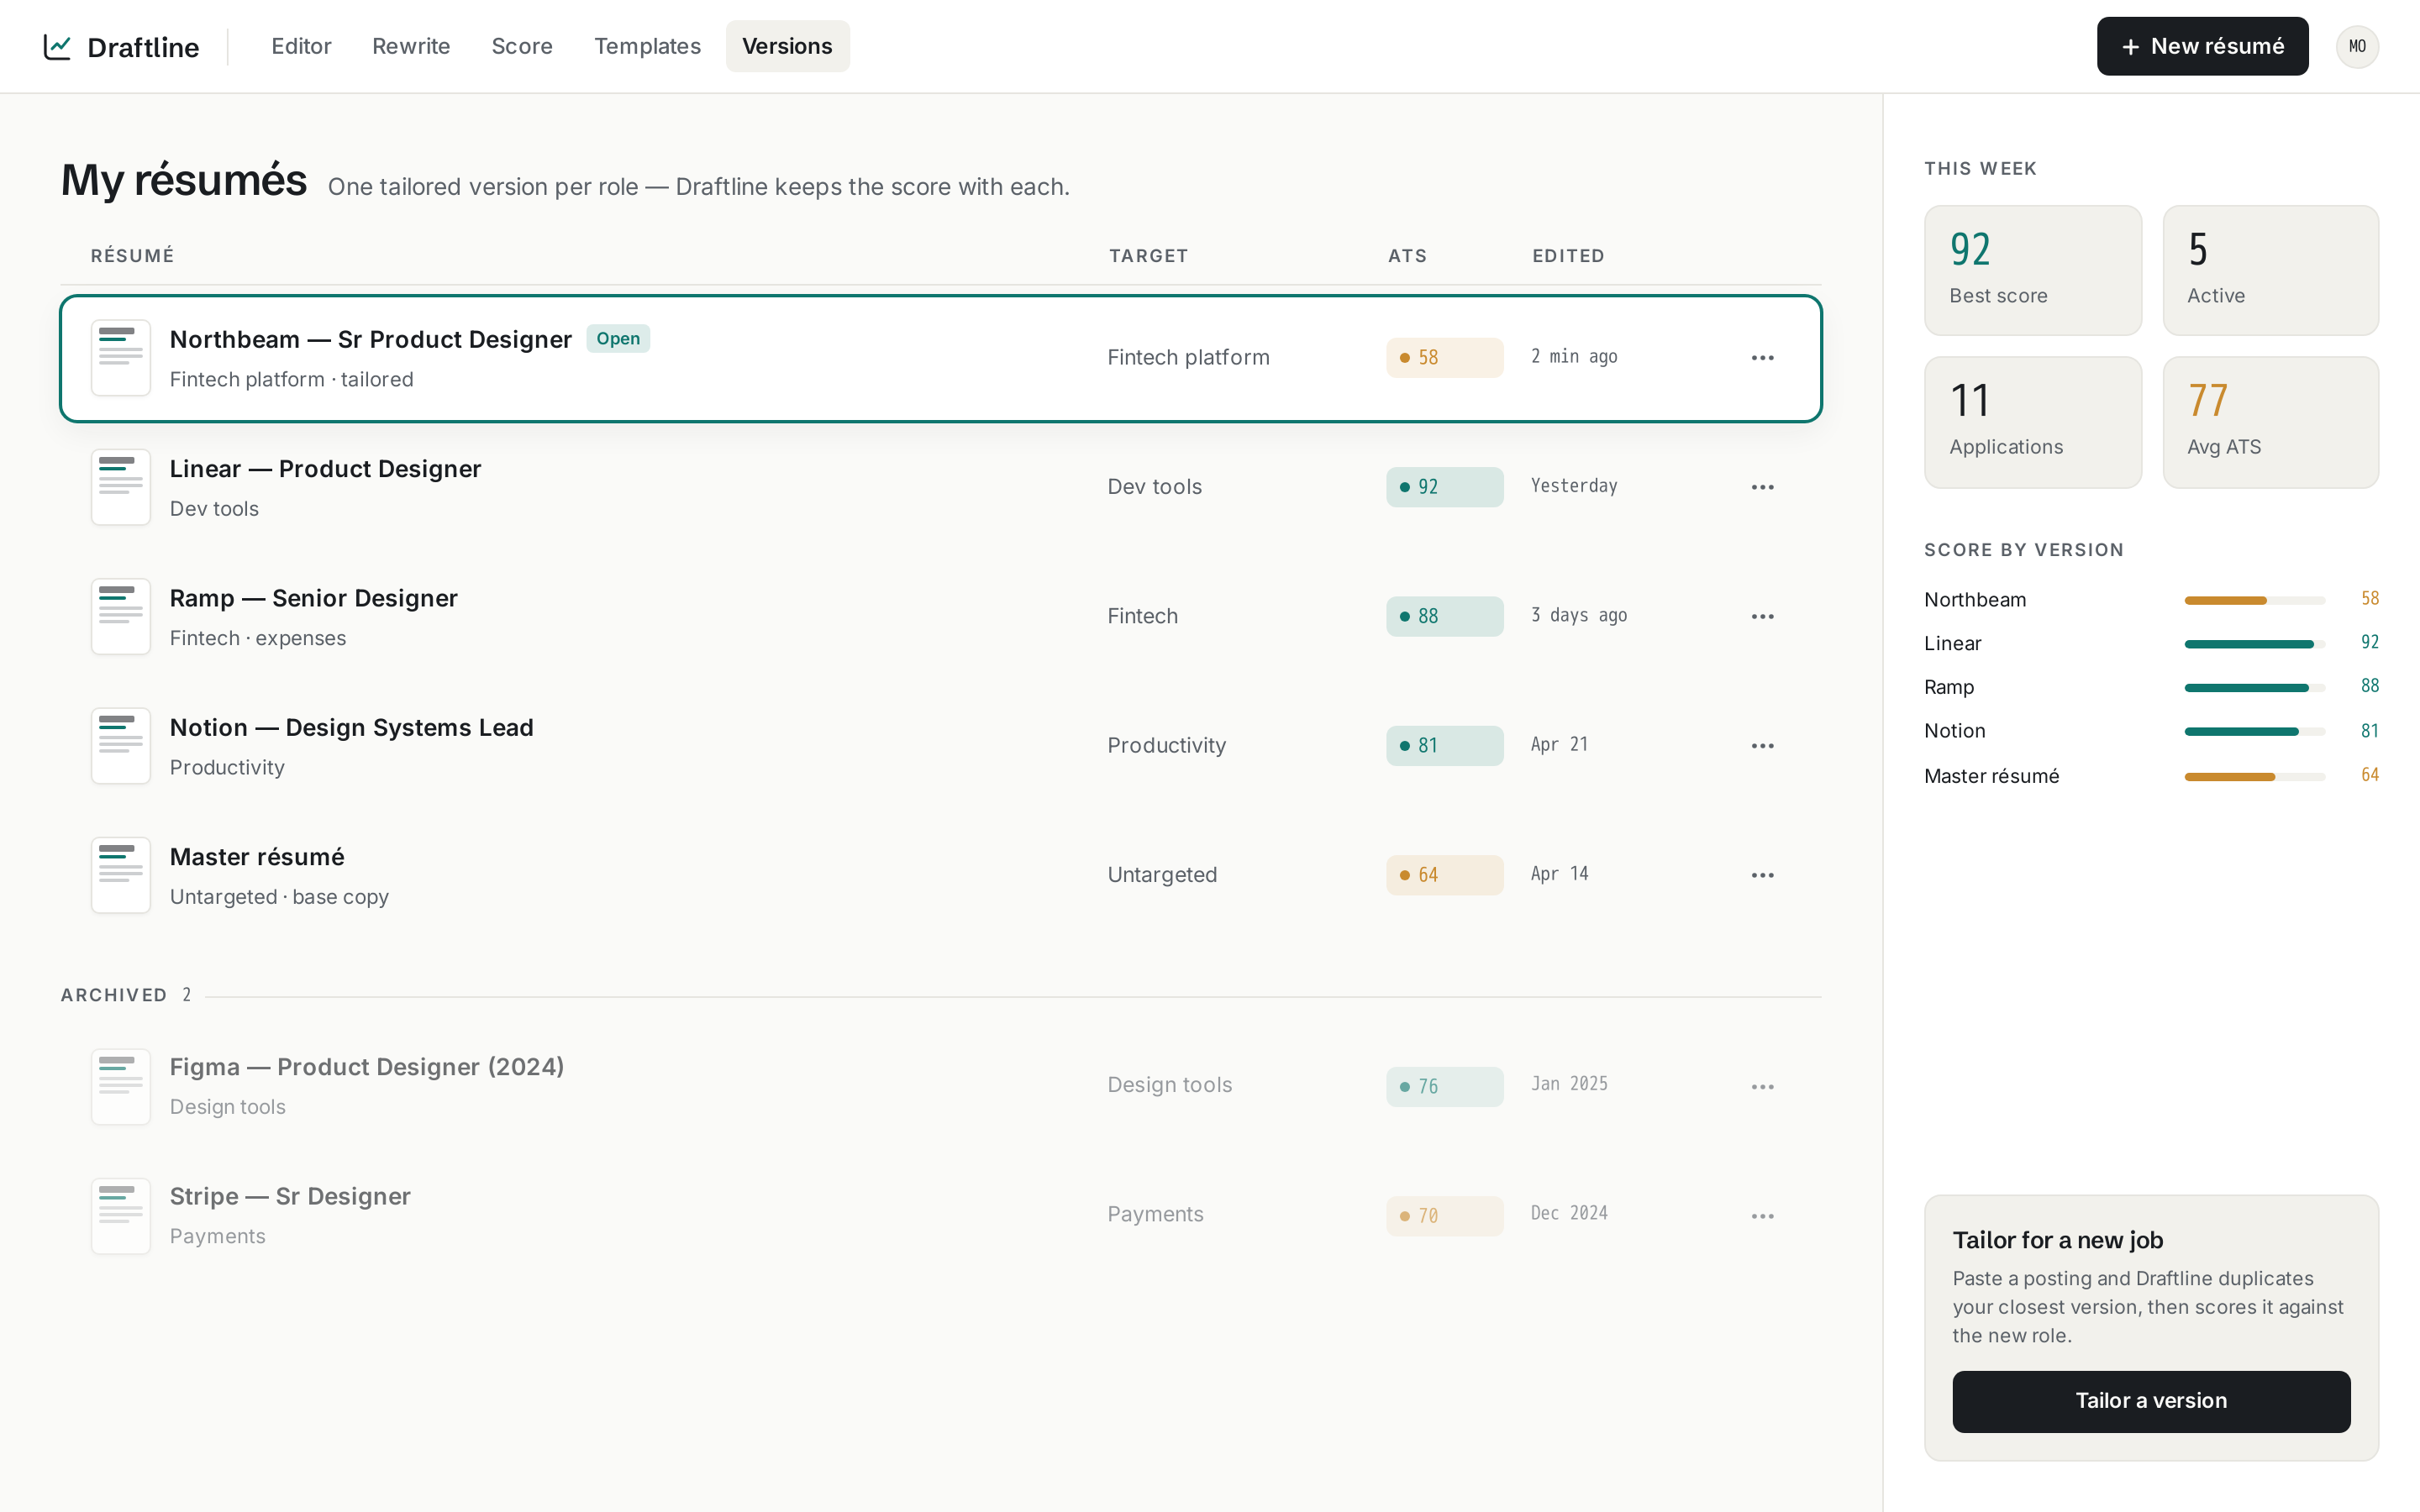The image size is (2420, 1512).
Task: Sort by the TARGET column header
Action: click(x=1148, y=256)
